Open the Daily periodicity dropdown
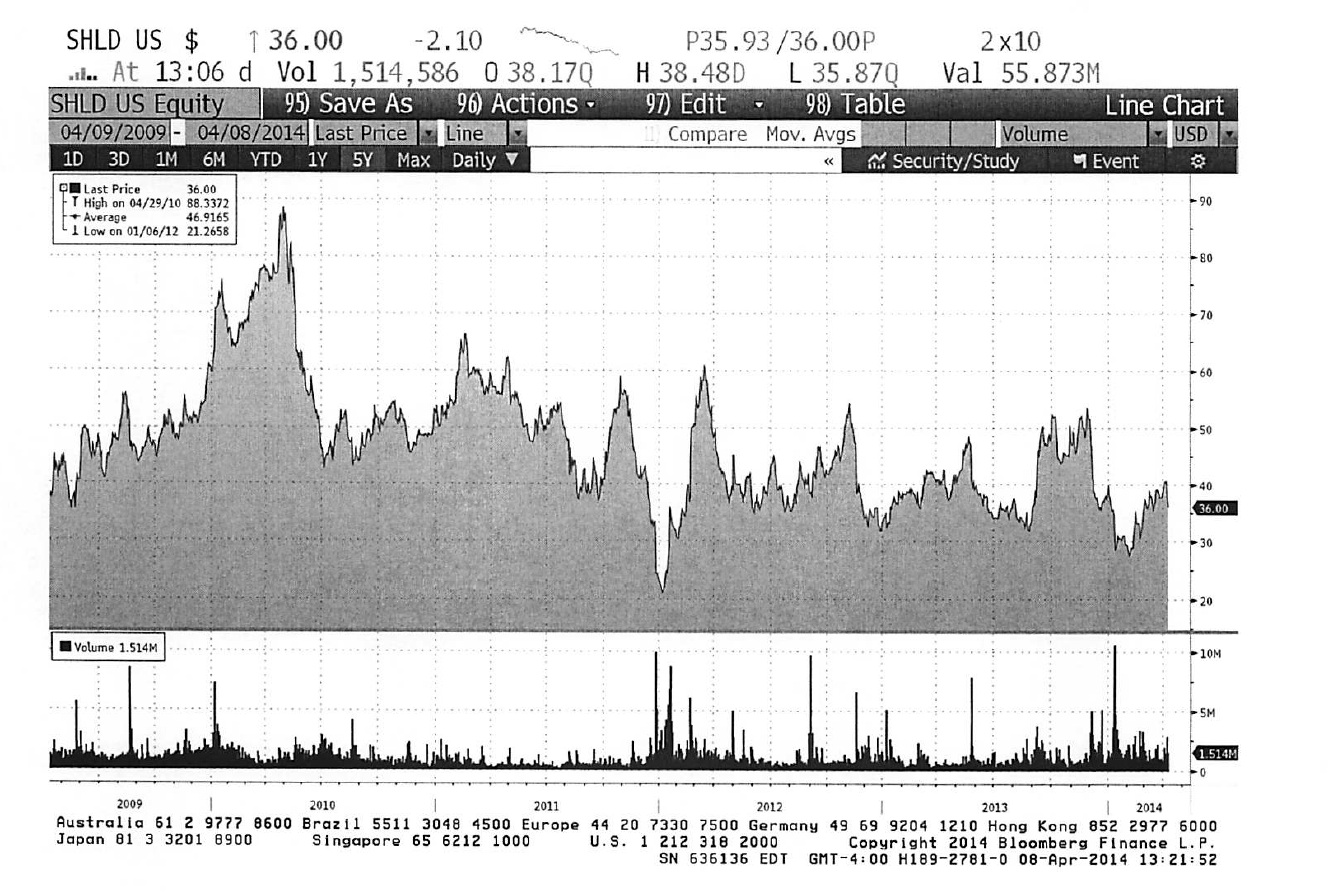Viewport: 1328px width, 896px height. click(486, 161)
